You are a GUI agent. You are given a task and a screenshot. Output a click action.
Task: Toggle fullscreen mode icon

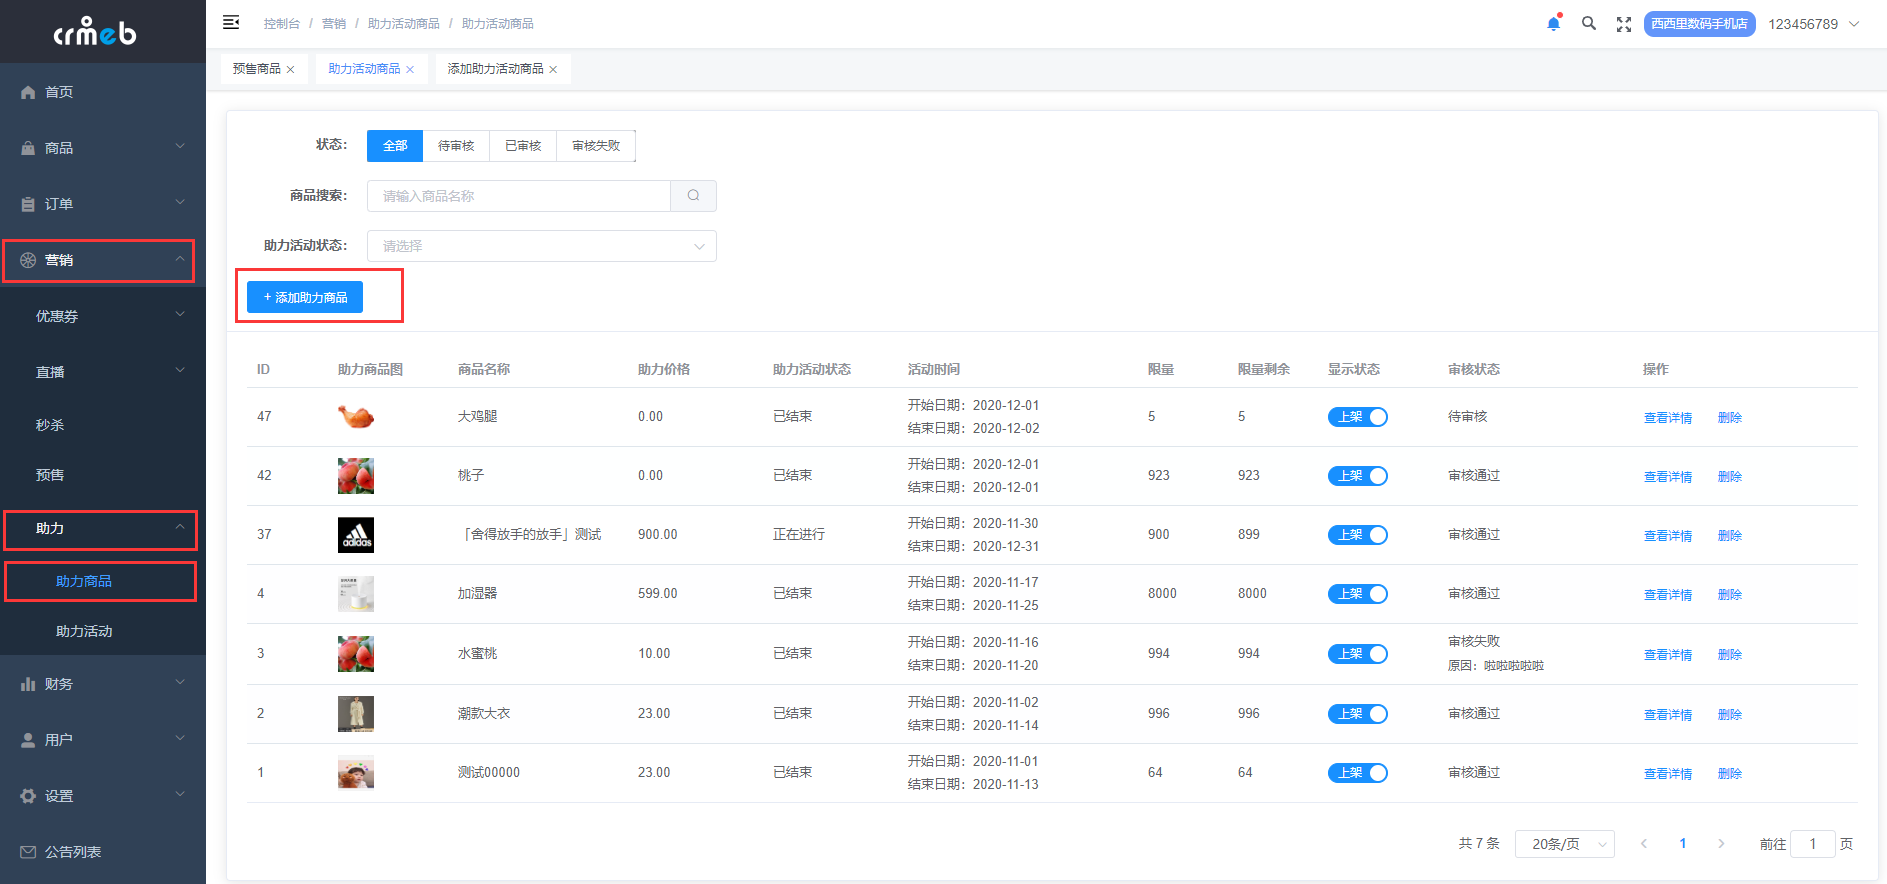[x=1624, y=24]
